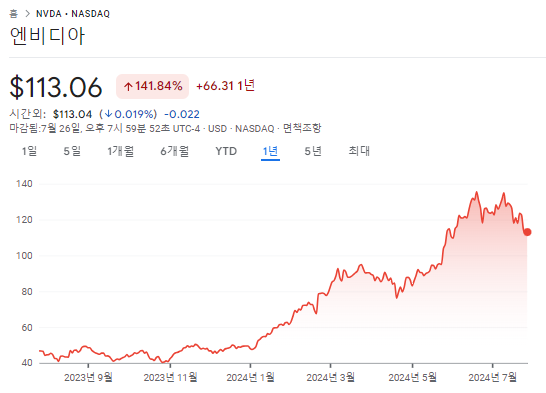Click the 100 y-axis label
The width and height of the screenshot is (546, 393).
click(x=24, y=256)
